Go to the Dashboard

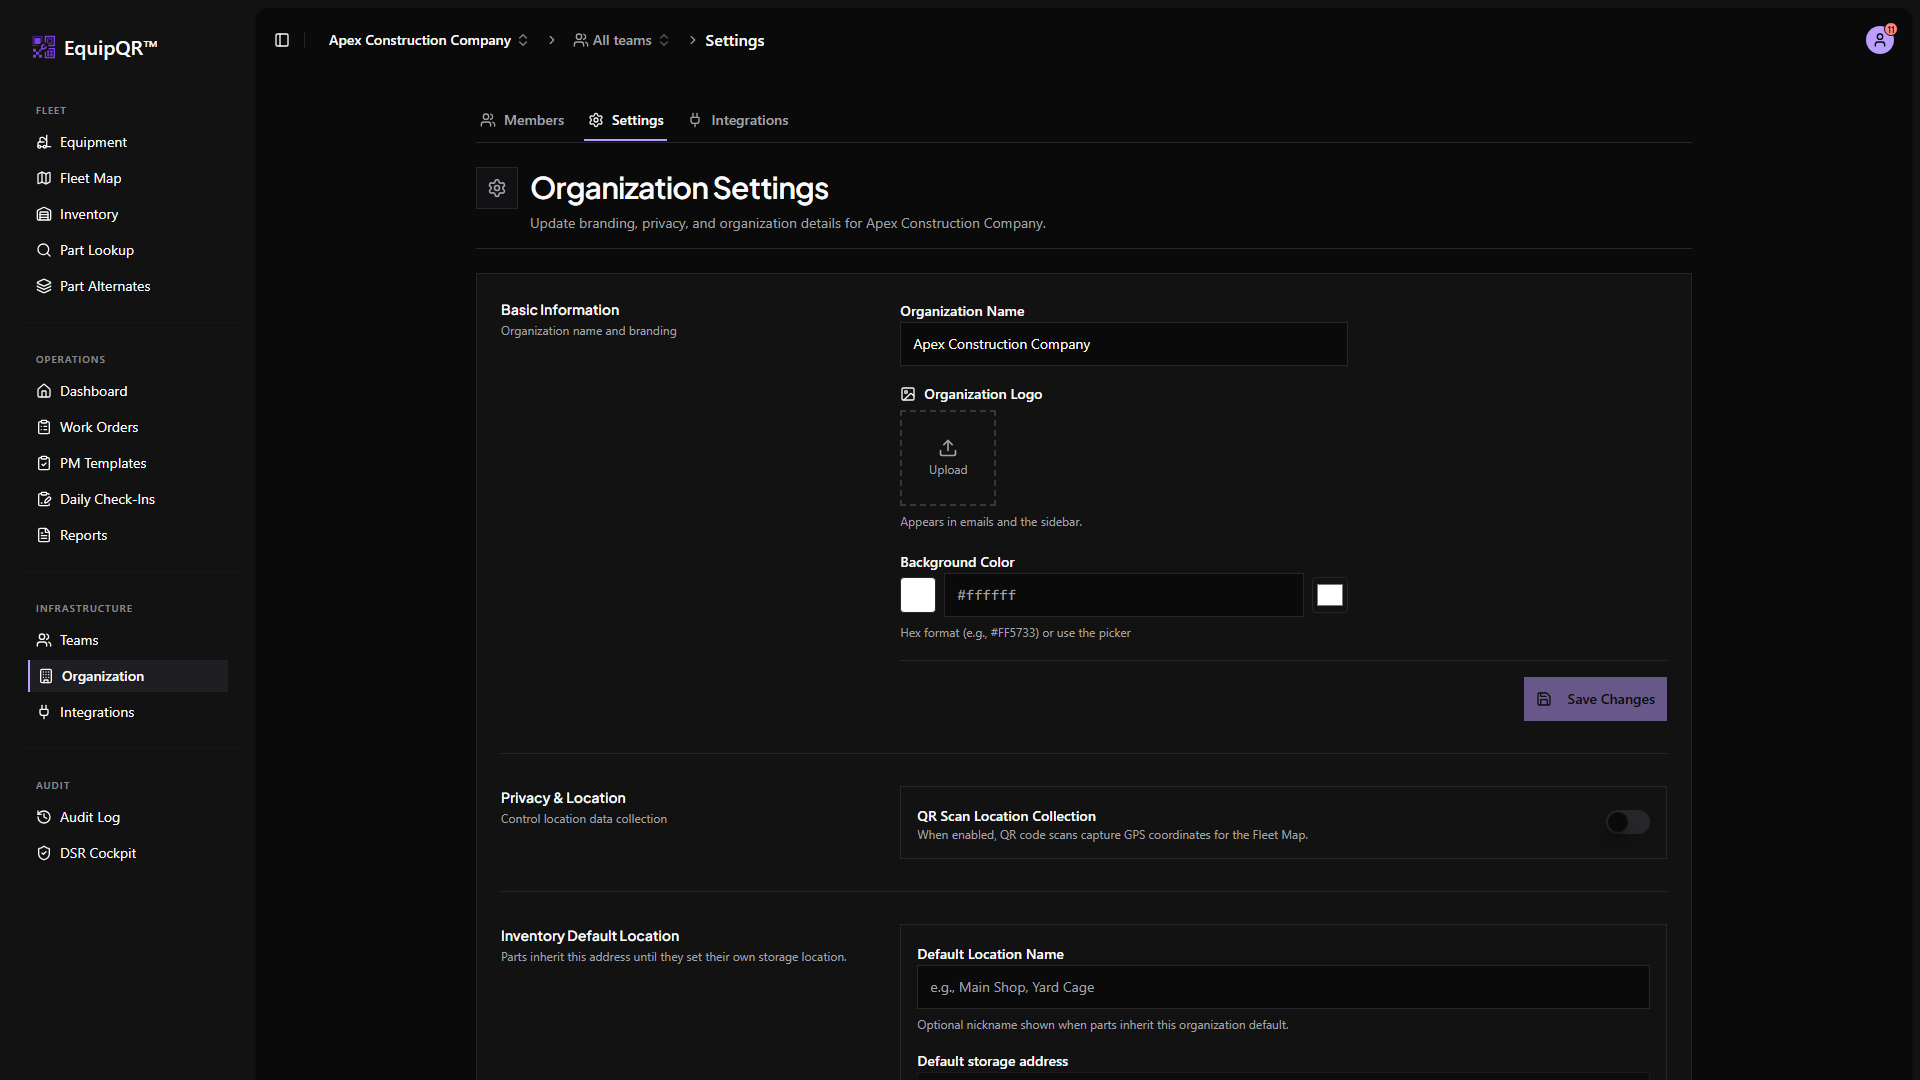tap(130, 391)
